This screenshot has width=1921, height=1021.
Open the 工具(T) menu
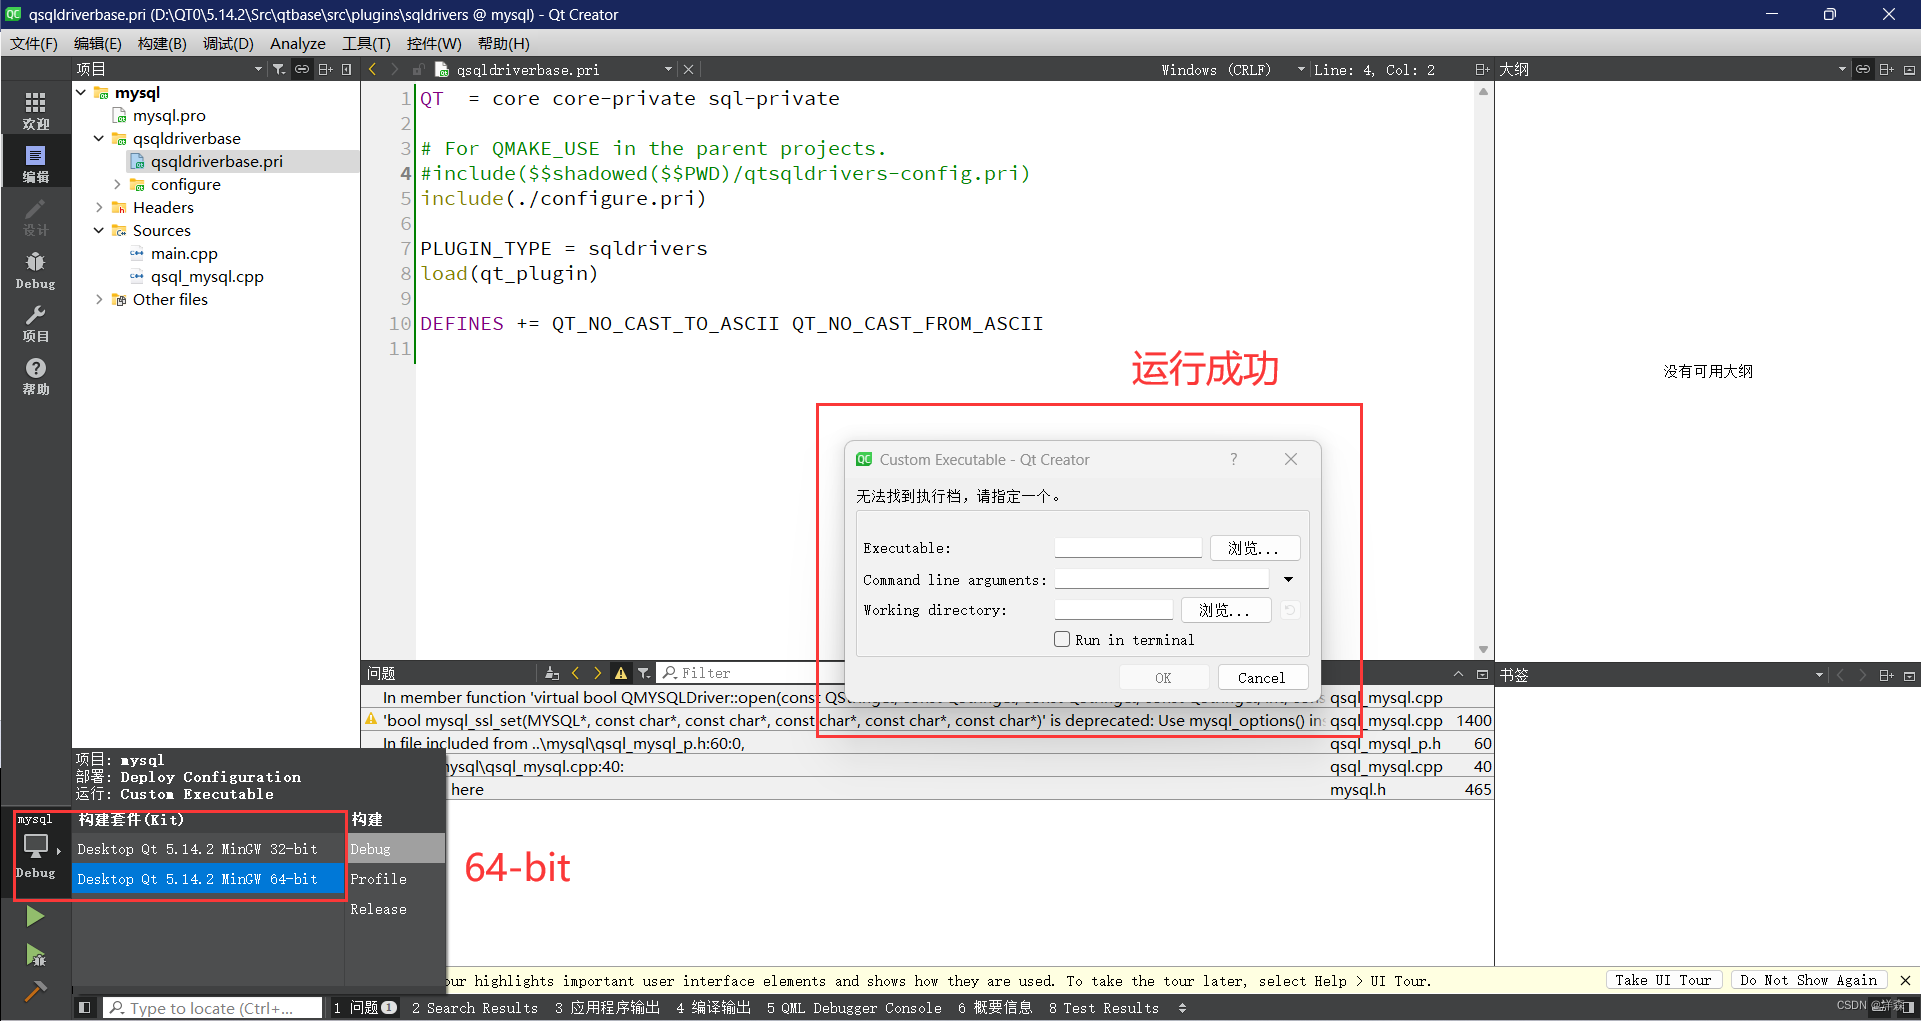click(x=366, y=43)
